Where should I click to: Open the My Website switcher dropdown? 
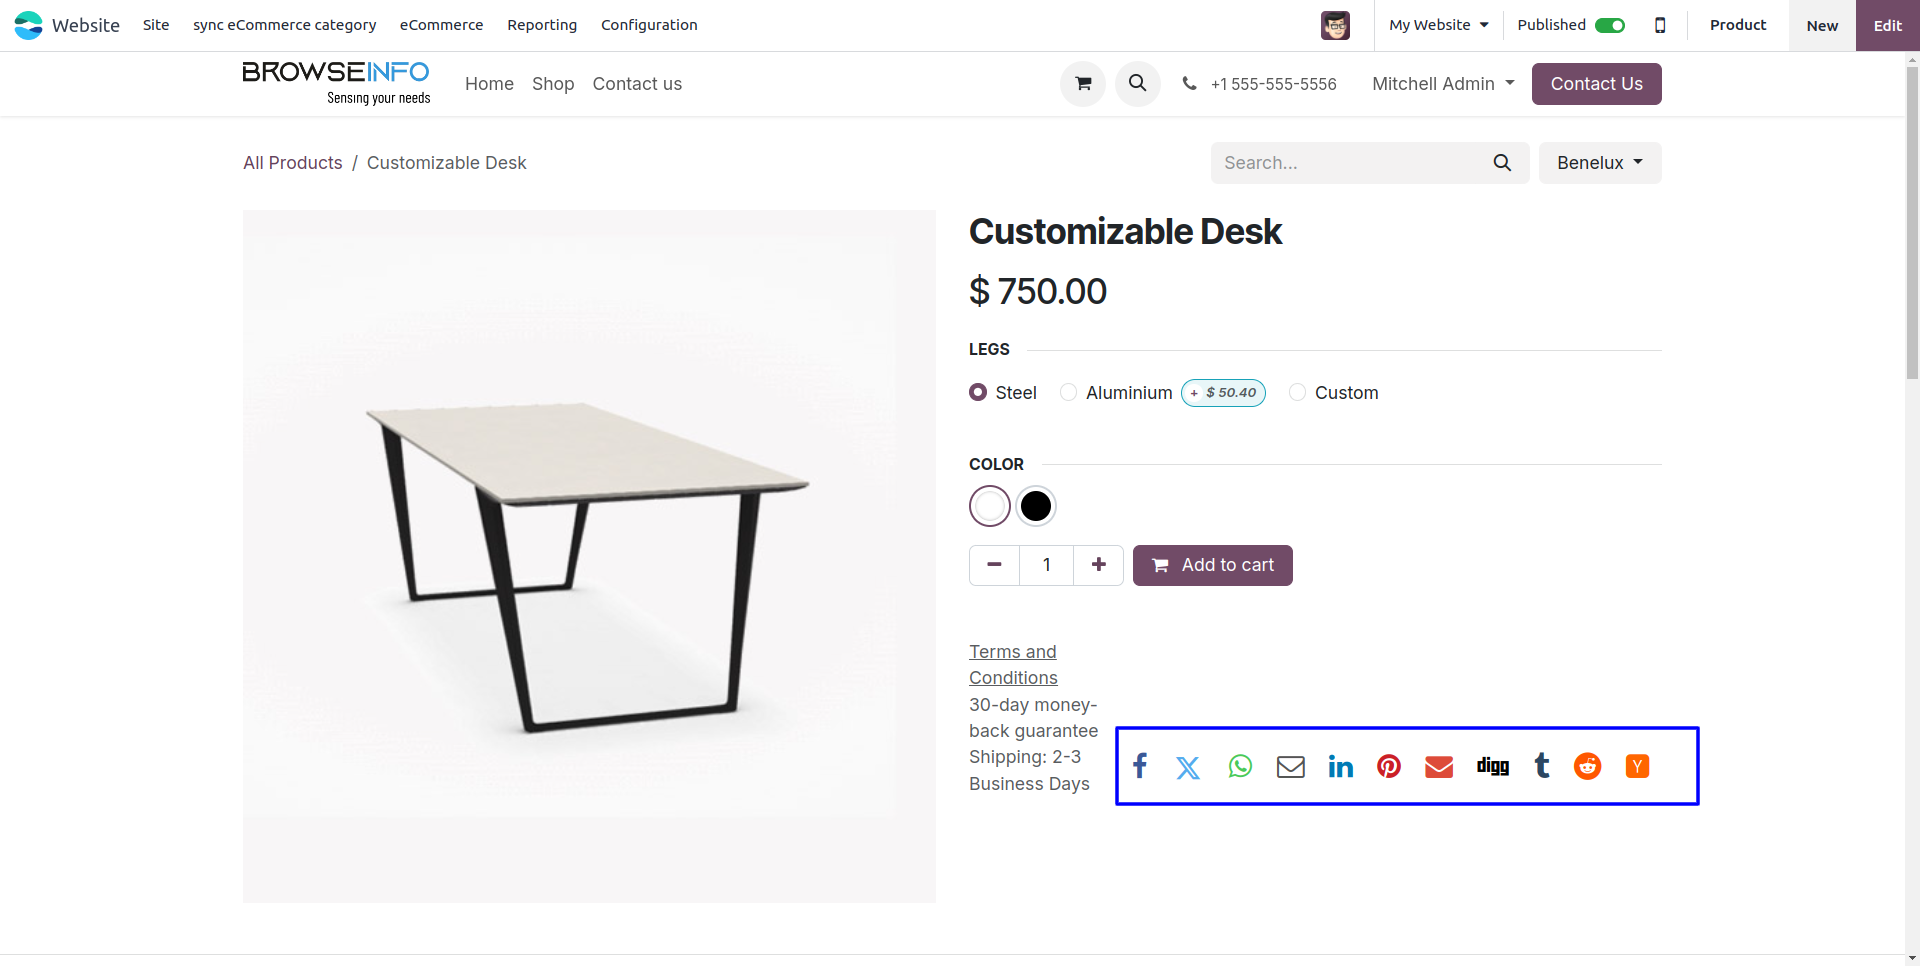pos(1438,25)
